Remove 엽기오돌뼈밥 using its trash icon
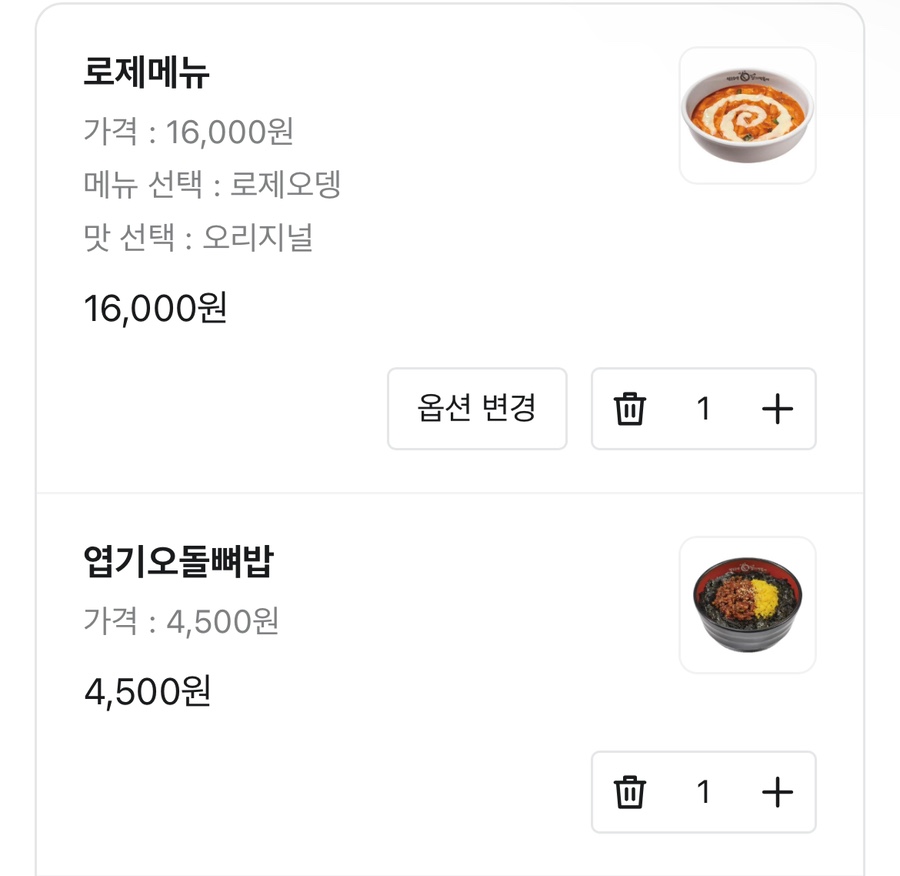This screenshot has width=900, height=876. pos(630,792)
